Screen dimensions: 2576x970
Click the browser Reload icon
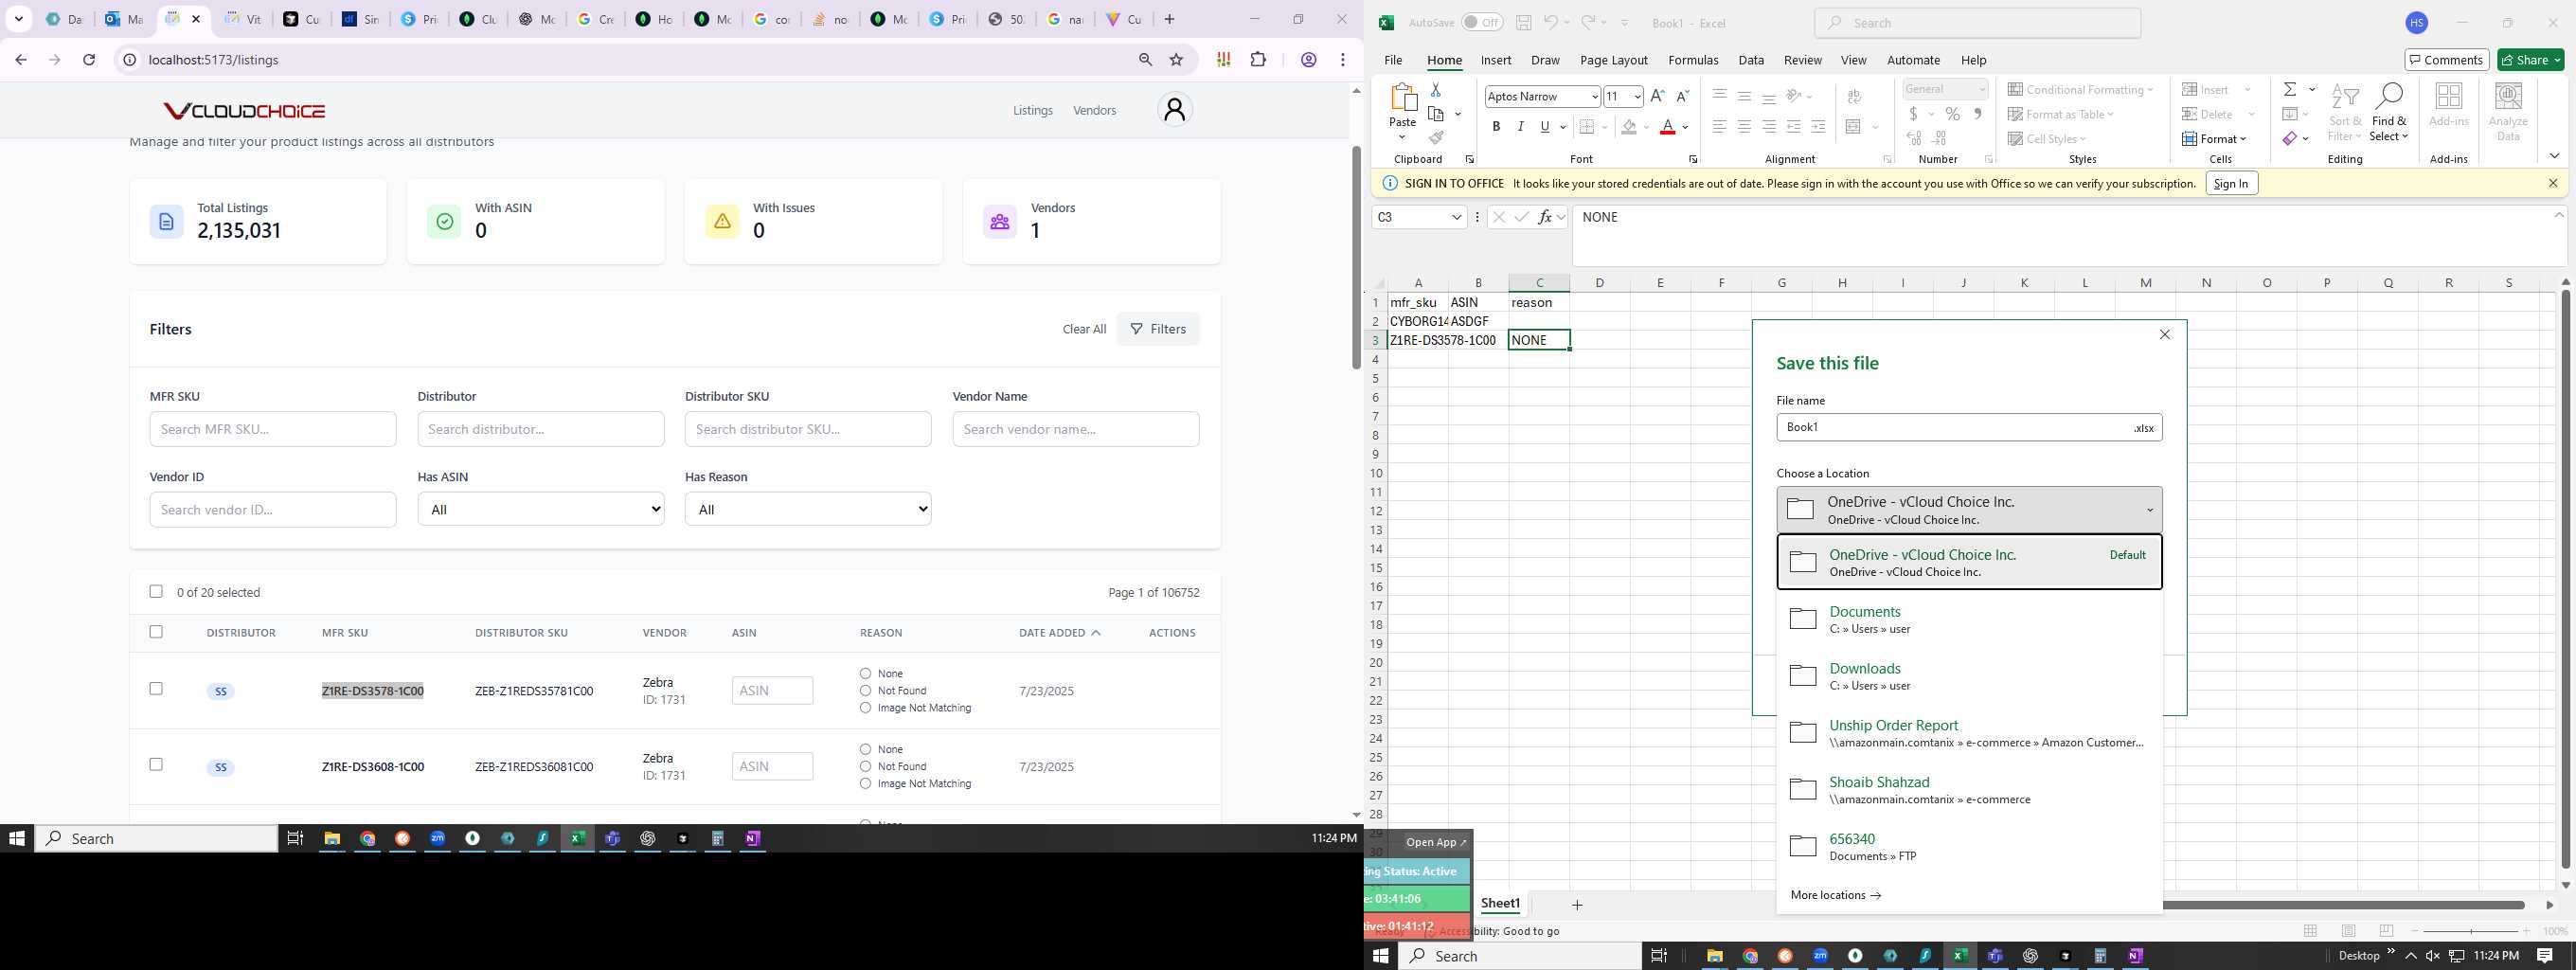(x=89, y=60)
